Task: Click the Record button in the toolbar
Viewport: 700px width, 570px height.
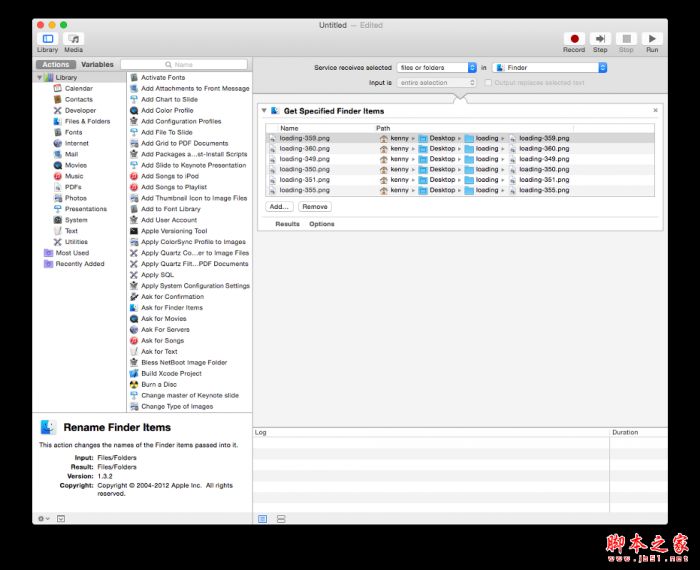Action: tap(574, 40)
